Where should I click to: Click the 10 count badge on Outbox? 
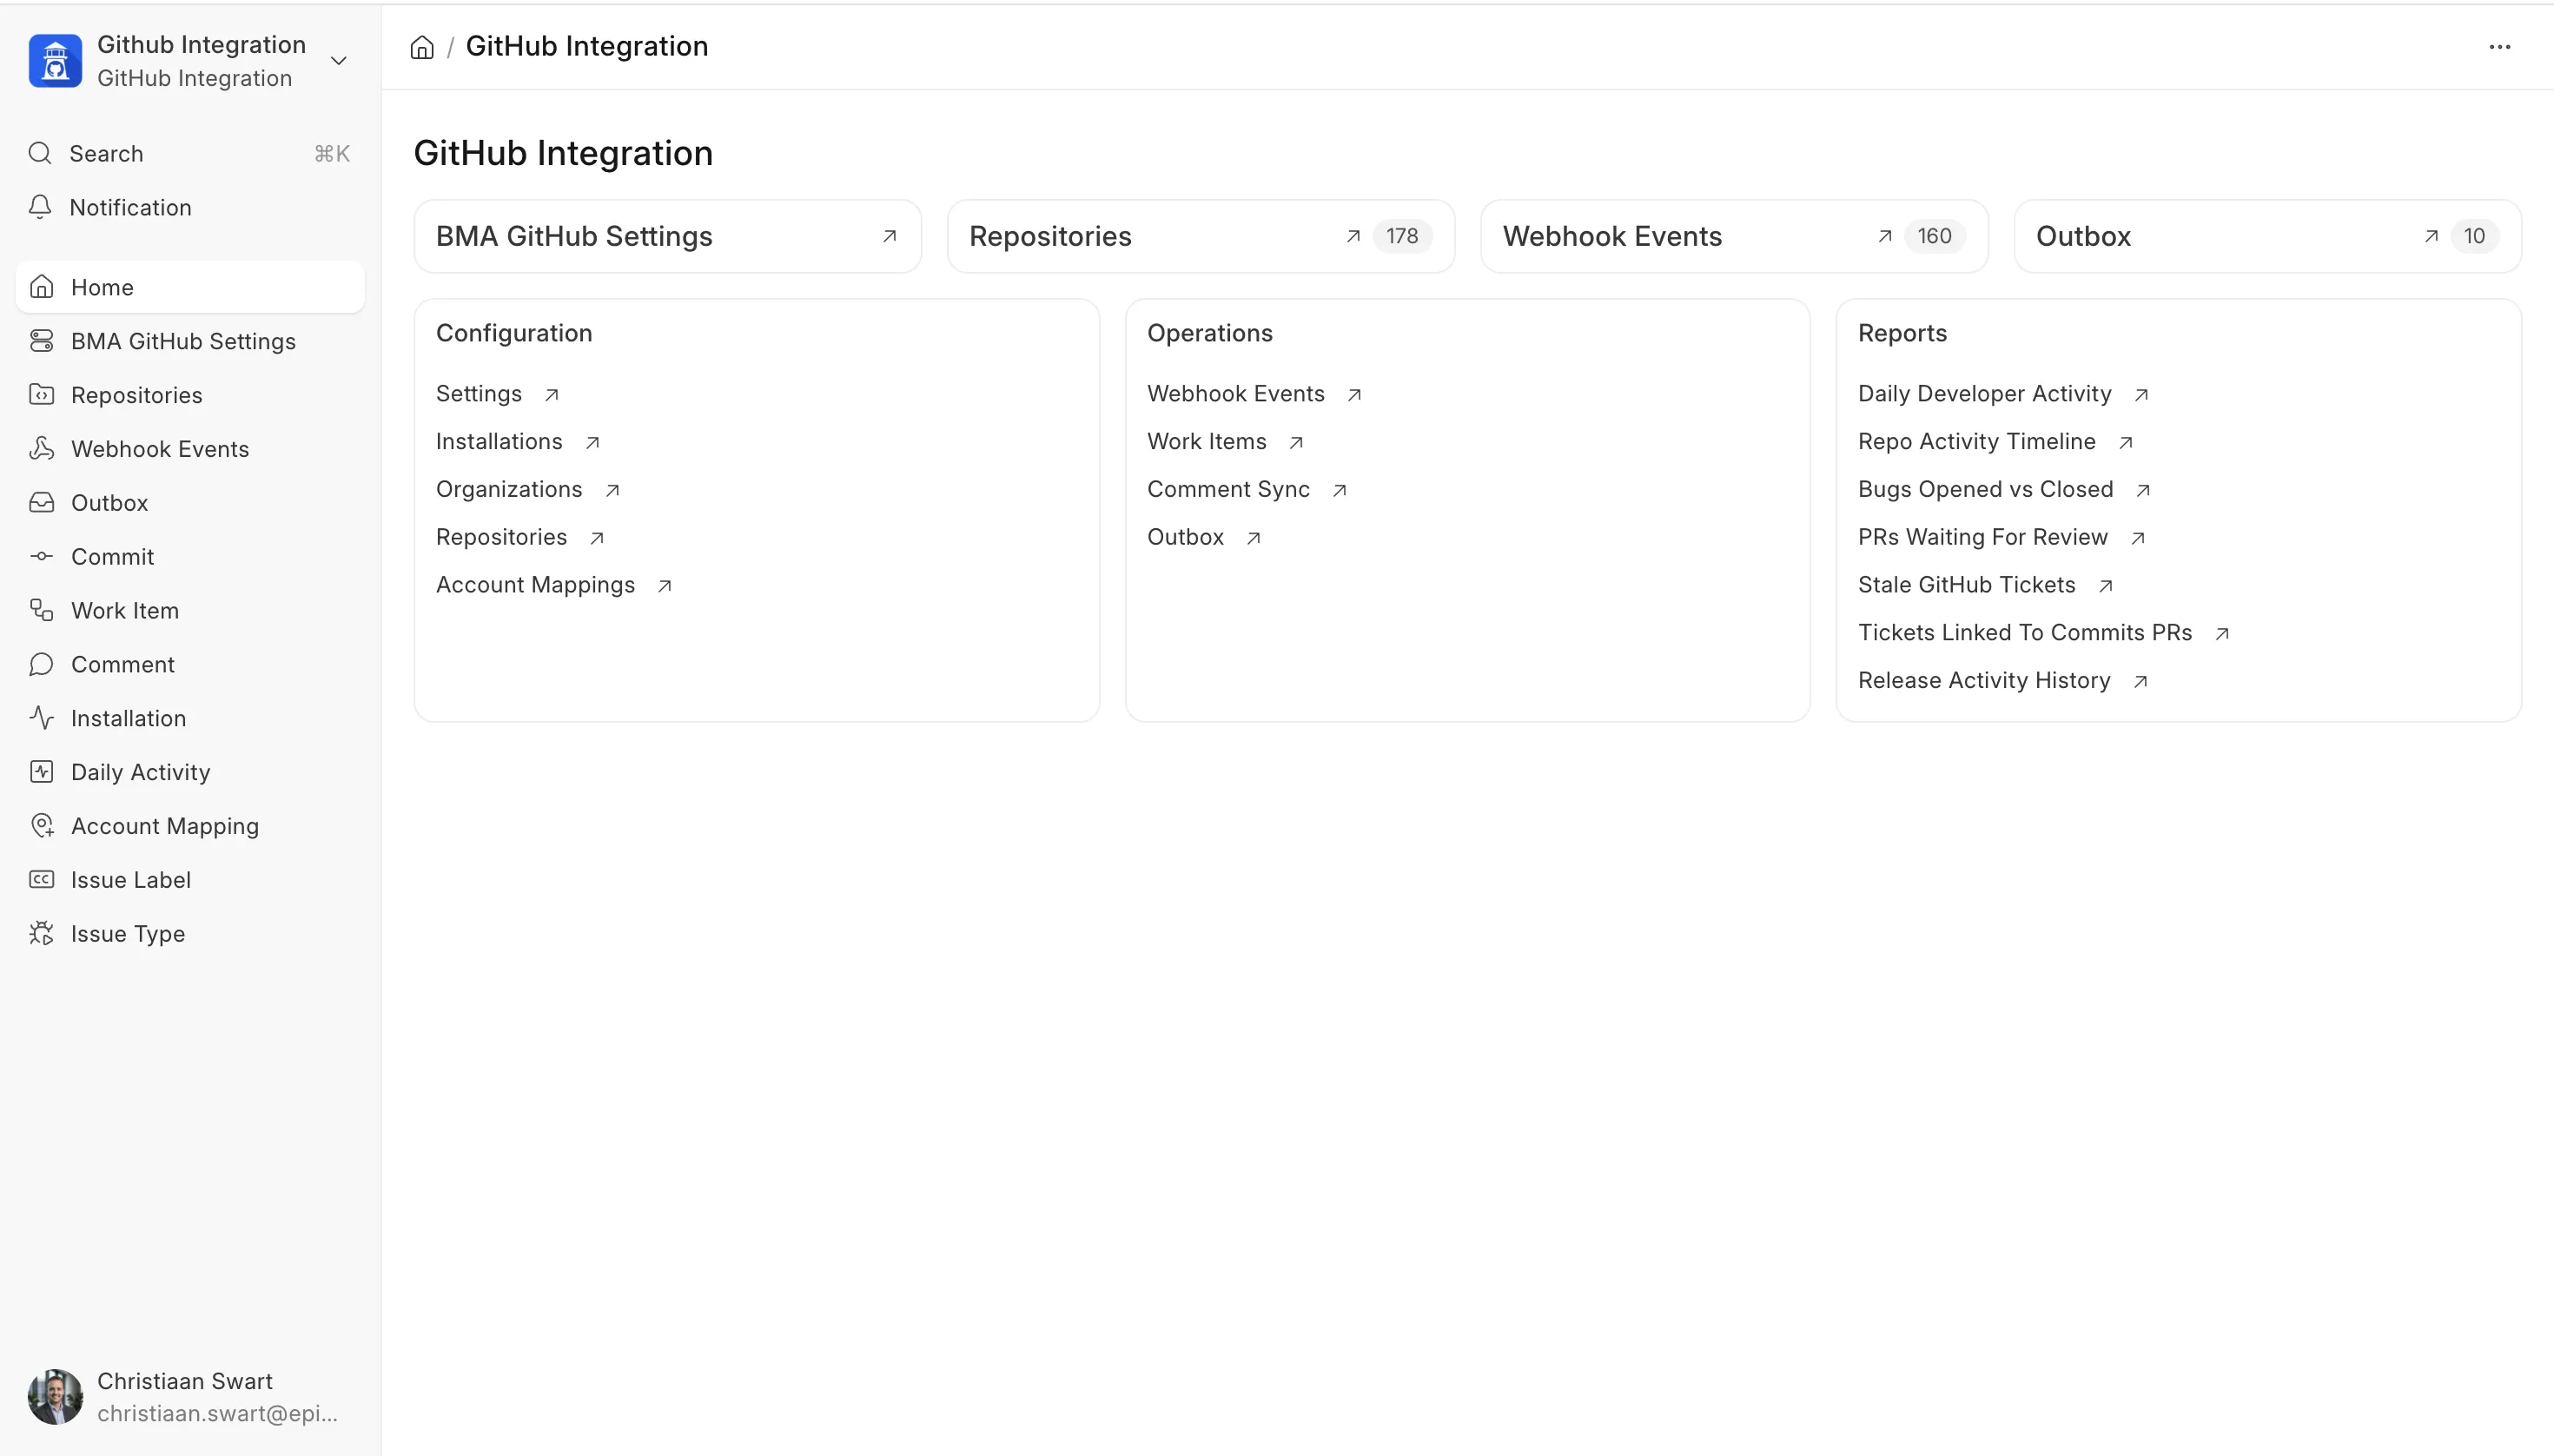click(2474, 236)
